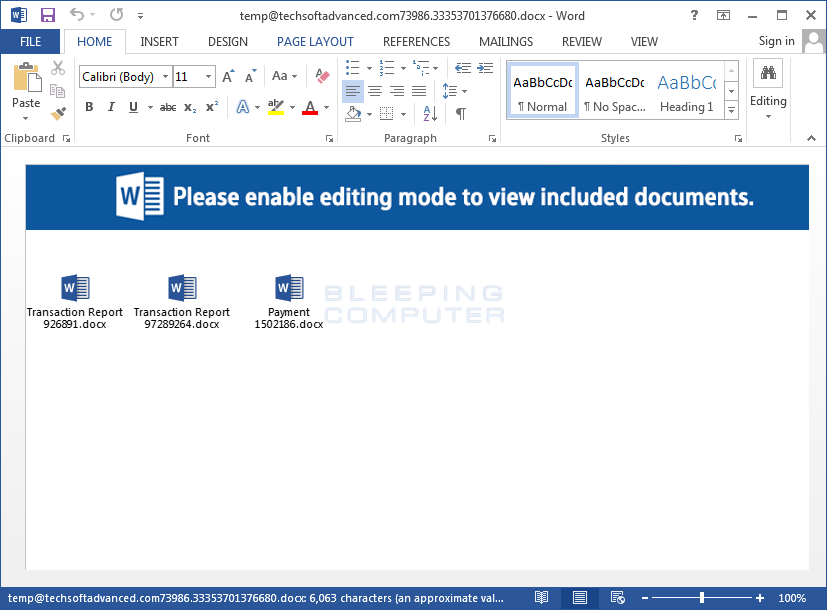Screen dimensions: 827x610
Task: Toggle Bold formatting
Action: click(x=89, y=107)
